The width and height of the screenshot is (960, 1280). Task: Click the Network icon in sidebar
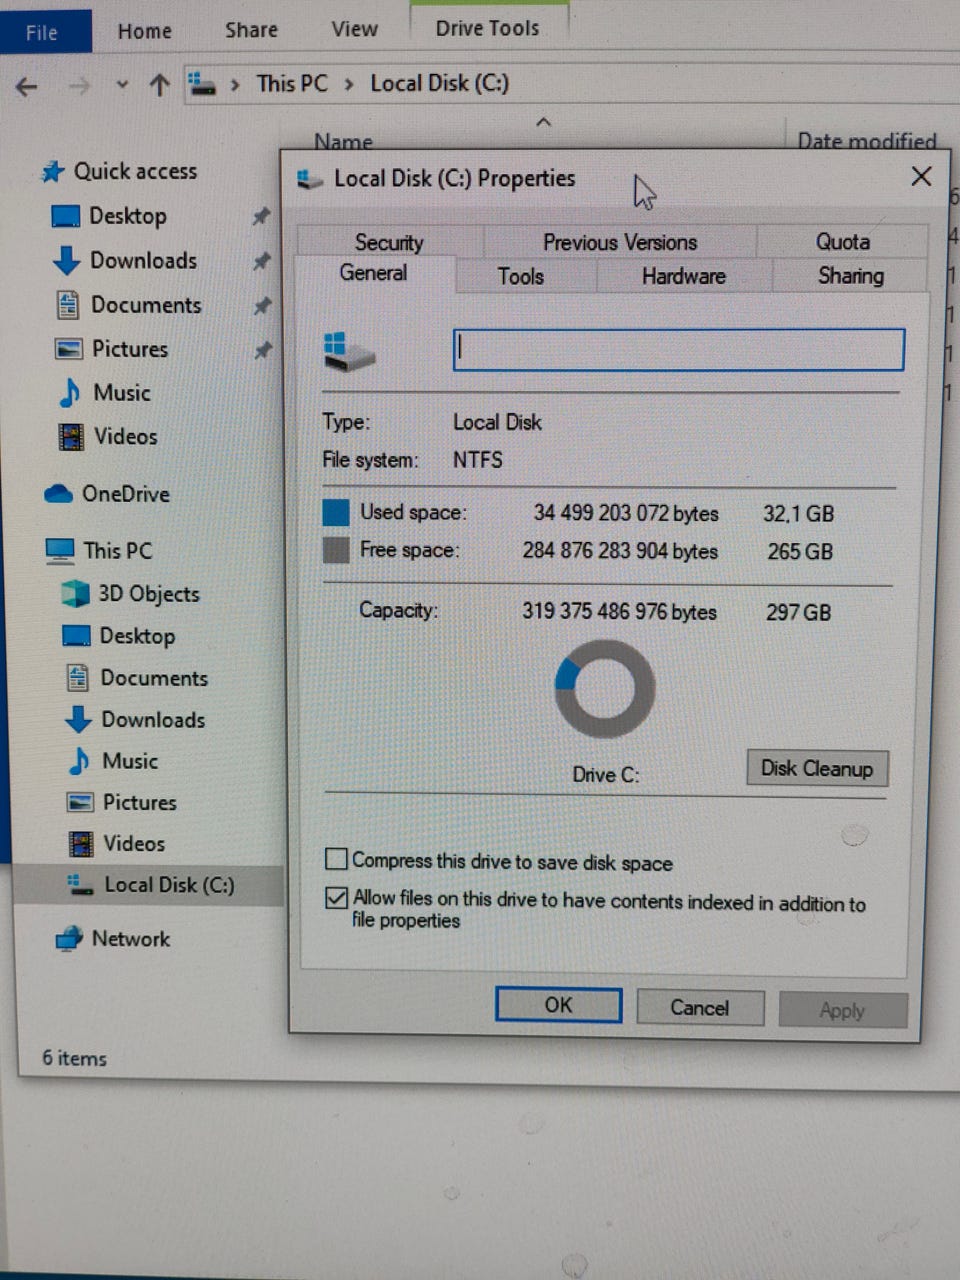point(69,939)
